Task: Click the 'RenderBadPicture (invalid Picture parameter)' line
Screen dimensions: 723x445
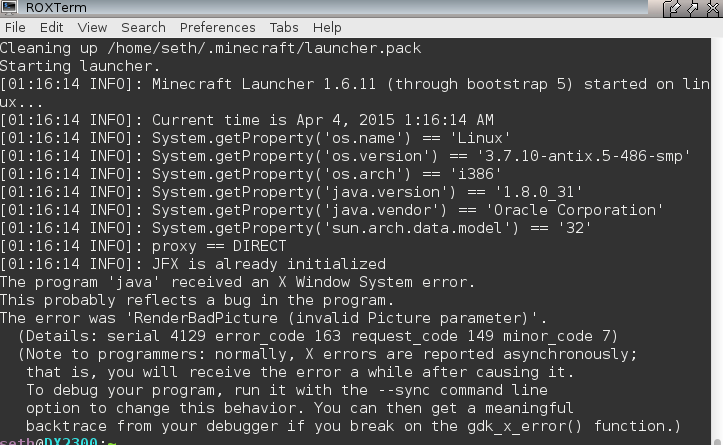Action: click(273, 318)
